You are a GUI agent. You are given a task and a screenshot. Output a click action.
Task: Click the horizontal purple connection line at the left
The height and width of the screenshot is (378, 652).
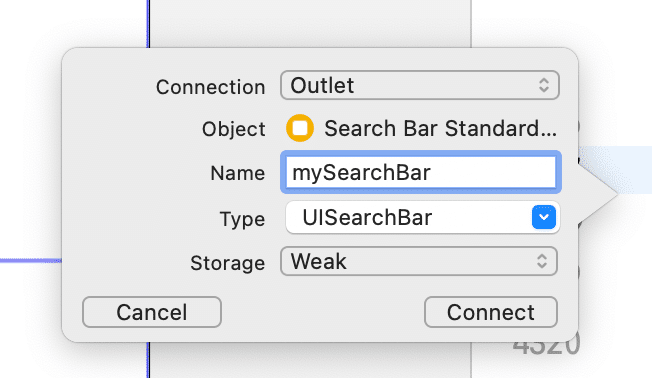(x=31, y=261)
